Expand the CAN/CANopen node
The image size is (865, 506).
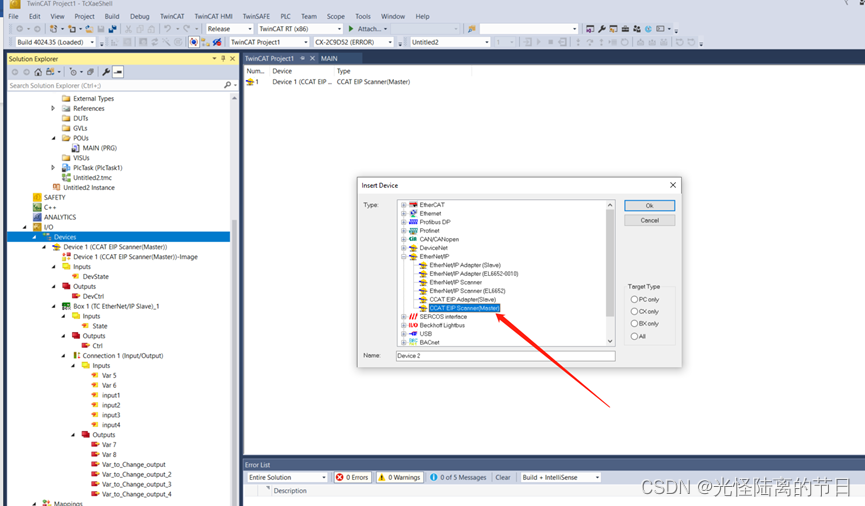(403, 239)
